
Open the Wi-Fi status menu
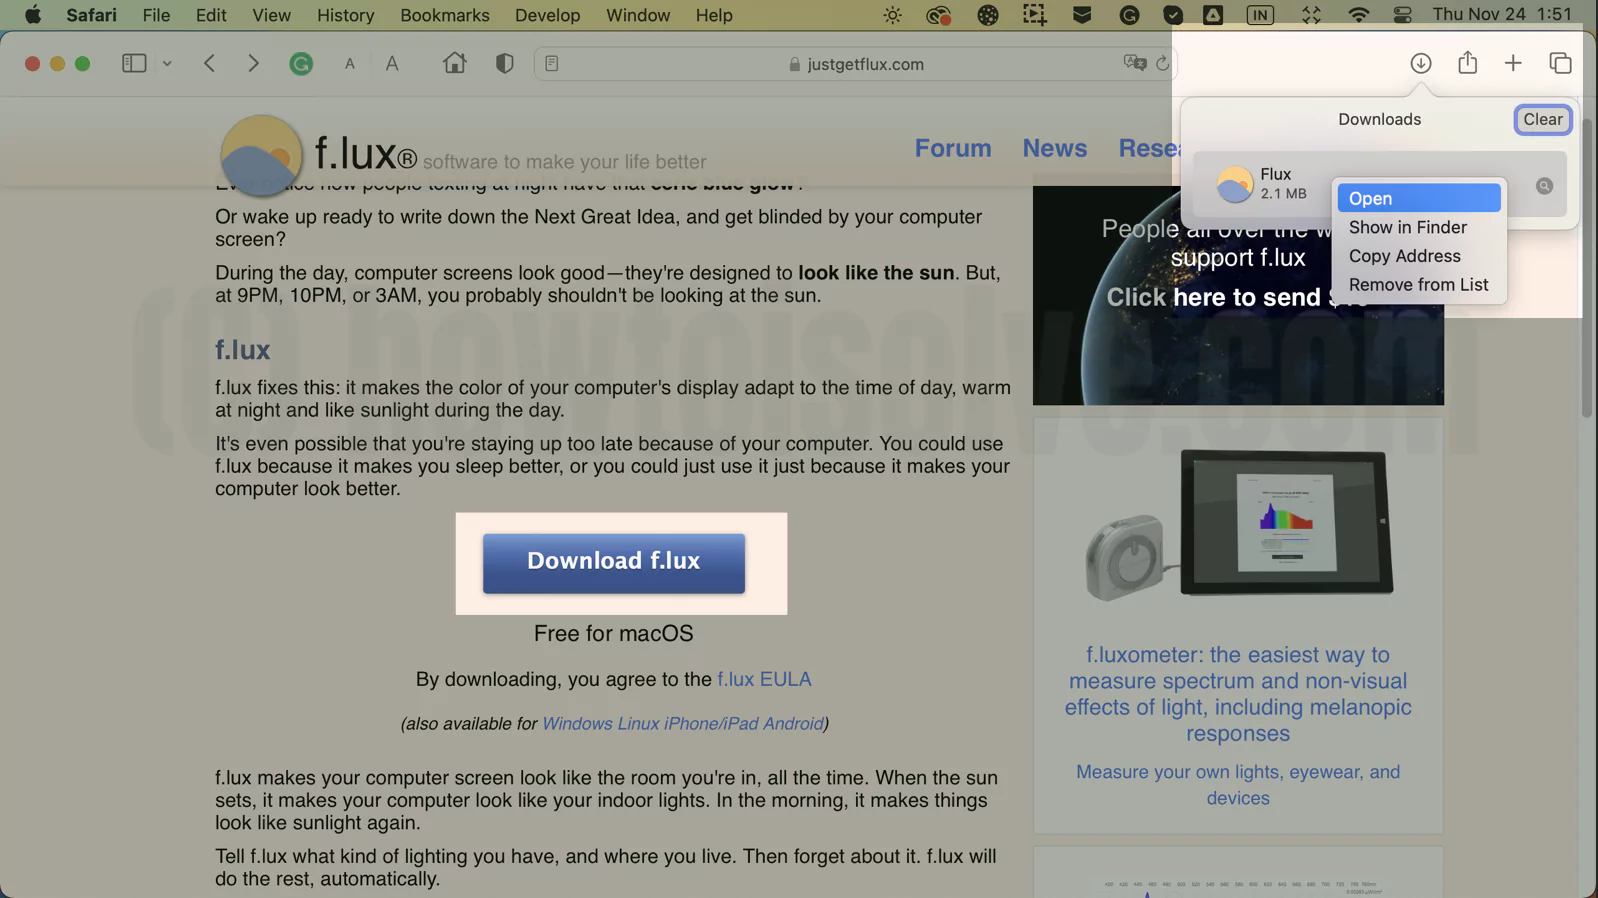click(1358, 15)
